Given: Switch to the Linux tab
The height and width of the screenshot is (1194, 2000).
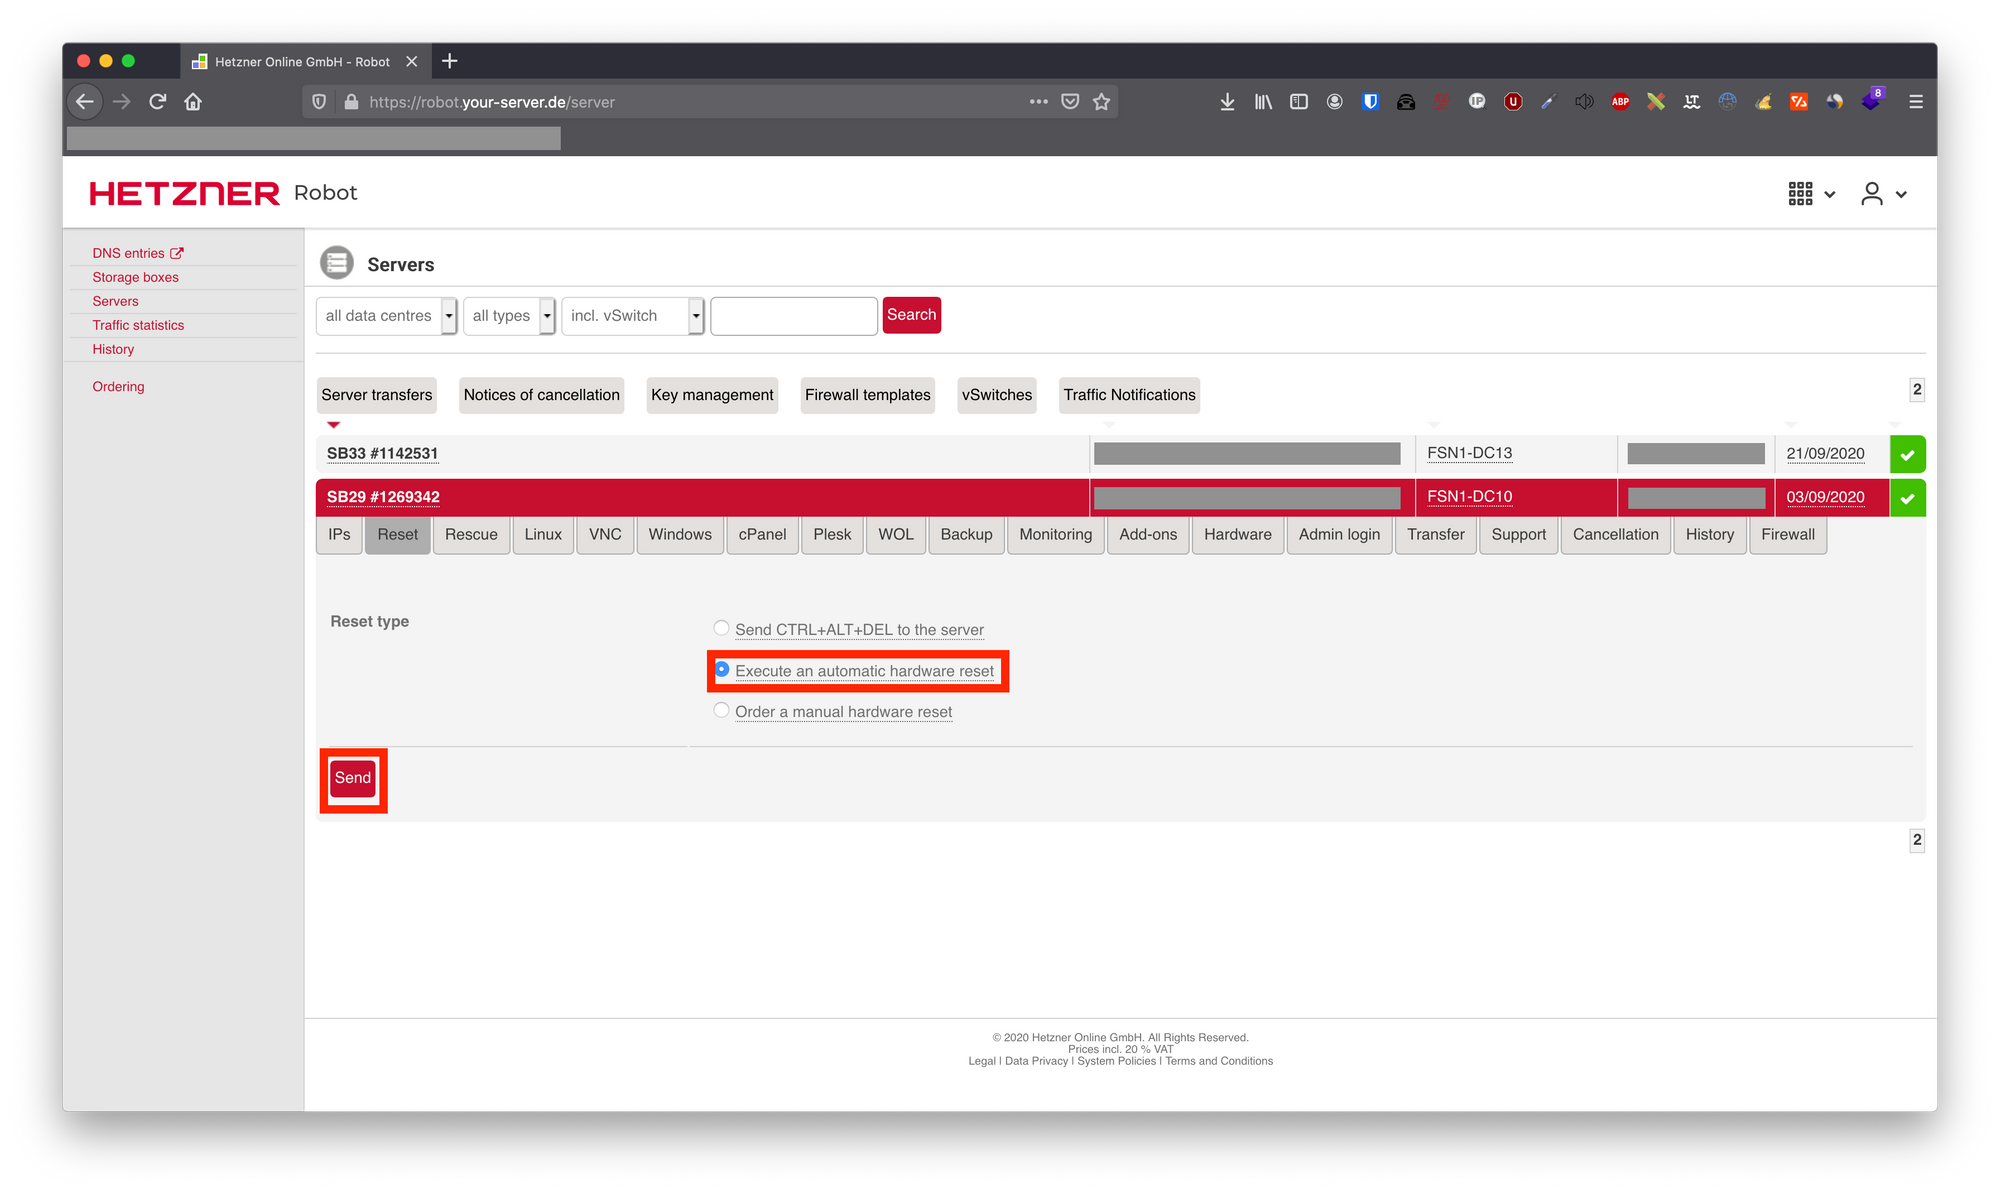Looking at the screenshot, I should (x=543, y=535).
